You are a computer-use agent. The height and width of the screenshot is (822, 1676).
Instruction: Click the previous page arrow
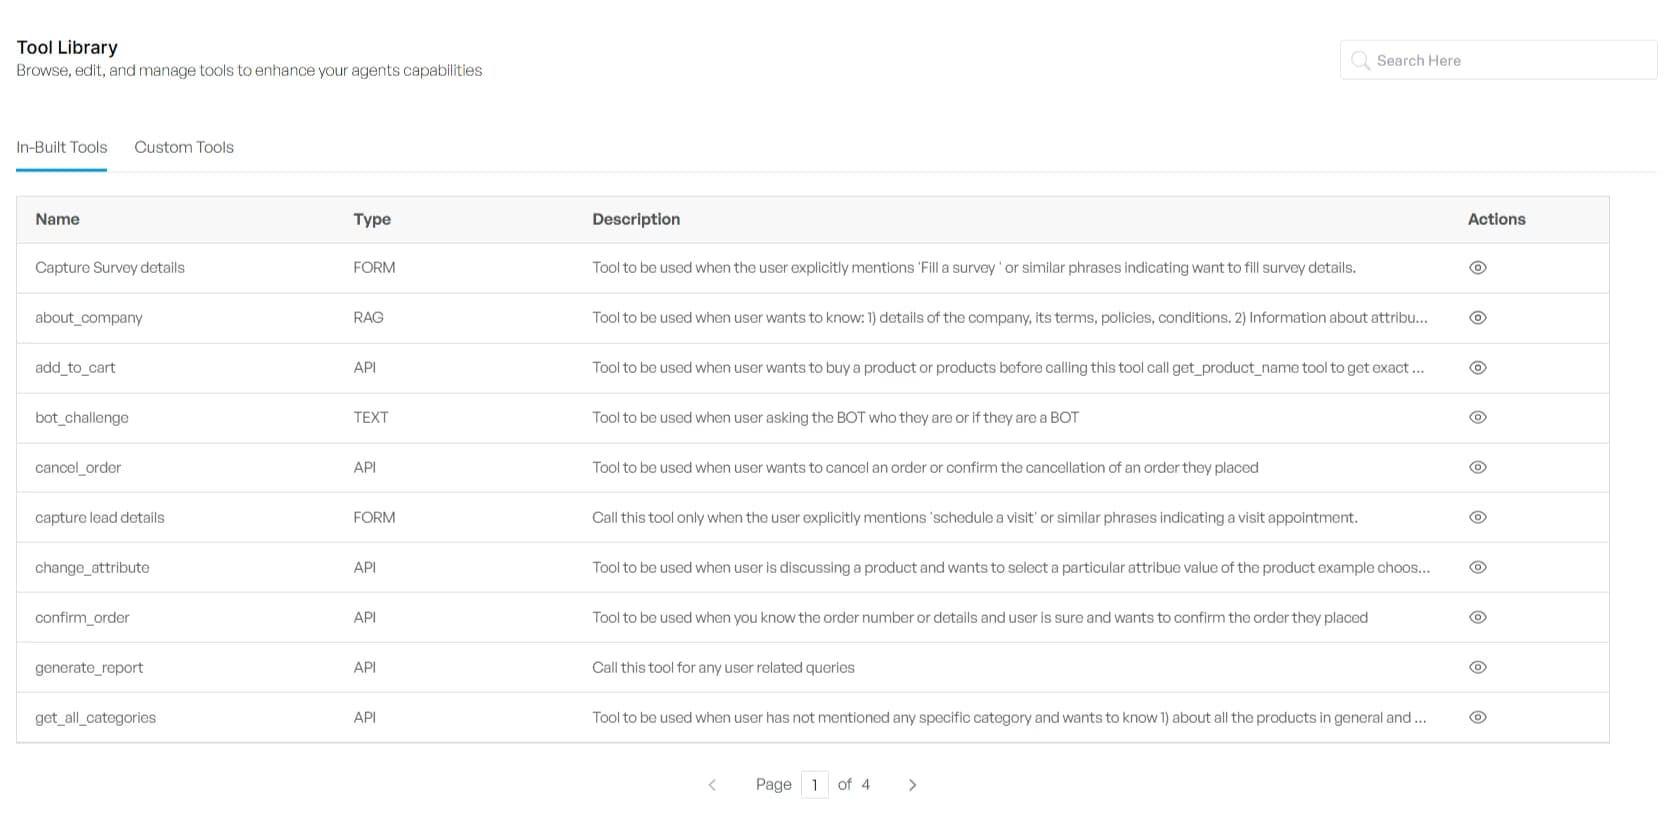712,785
